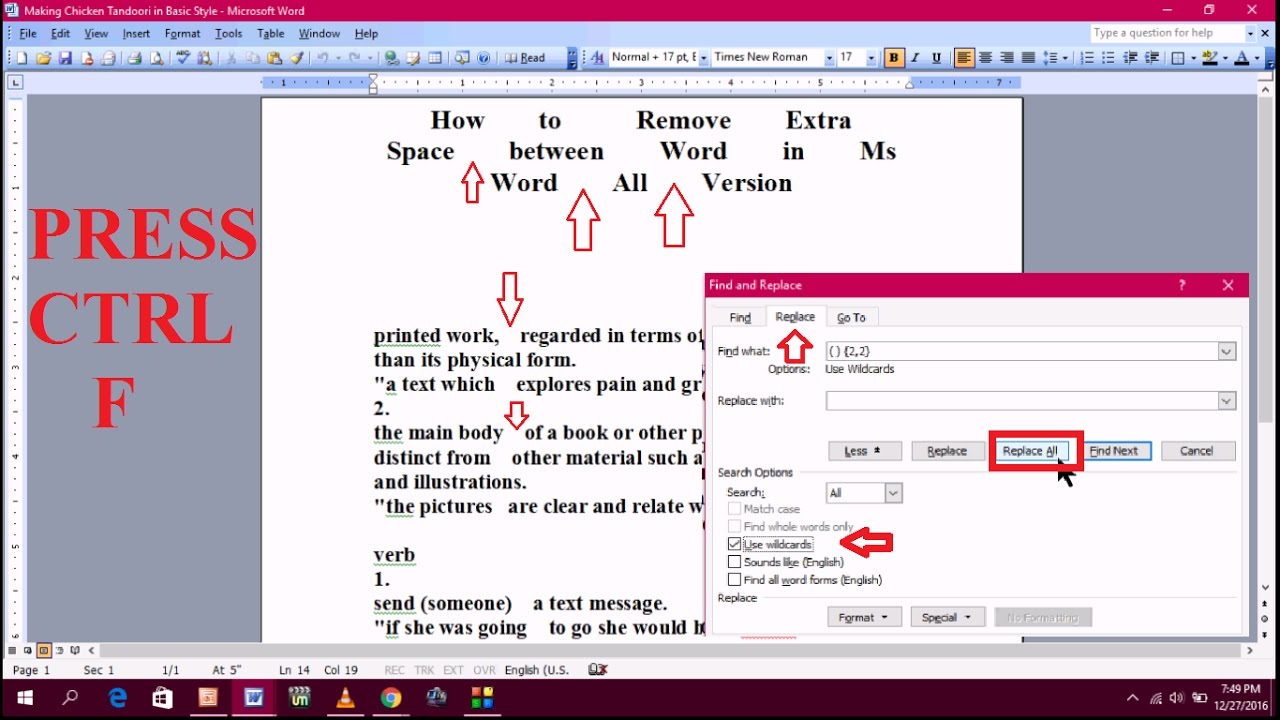Increase the paragraph indent
The image size is (1280, 720).
[1151, 58]
